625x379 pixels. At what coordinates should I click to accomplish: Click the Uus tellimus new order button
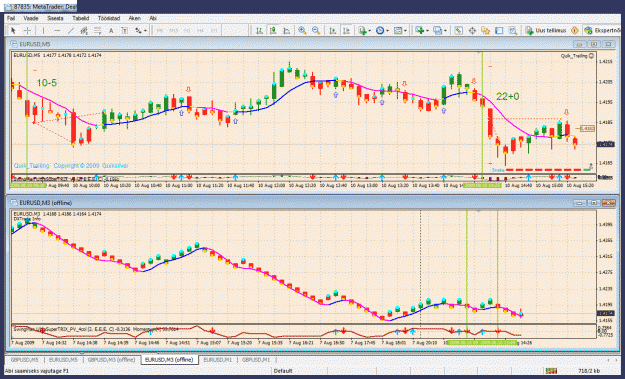[546, 30]
